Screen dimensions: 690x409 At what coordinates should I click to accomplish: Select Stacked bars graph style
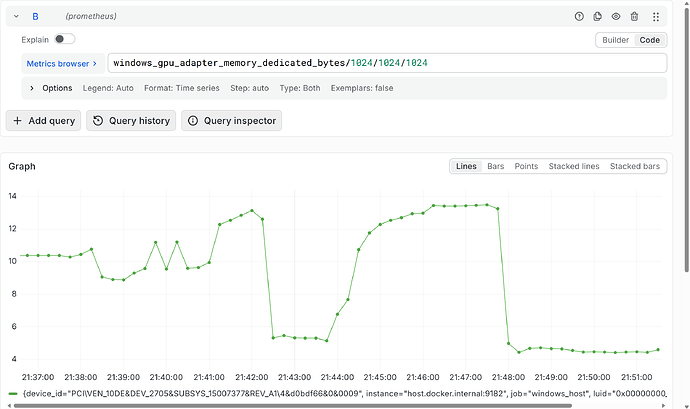tap(635, 166)
